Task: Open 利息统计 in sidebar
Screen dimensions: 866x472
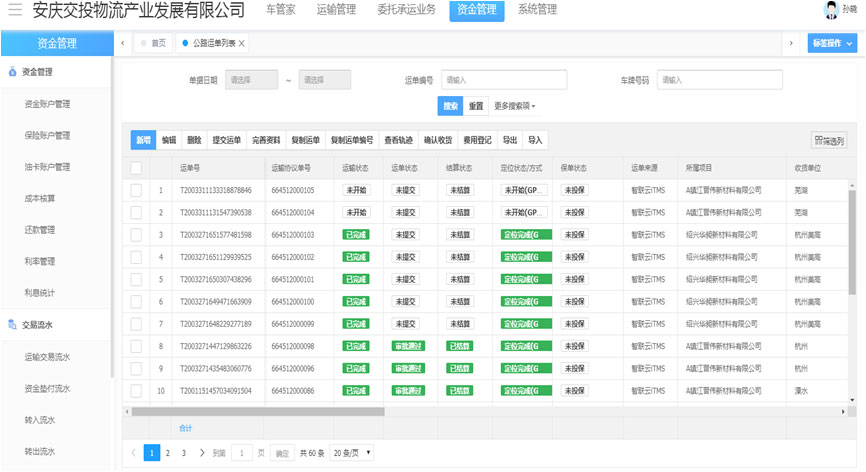Action: coord(39,293)
